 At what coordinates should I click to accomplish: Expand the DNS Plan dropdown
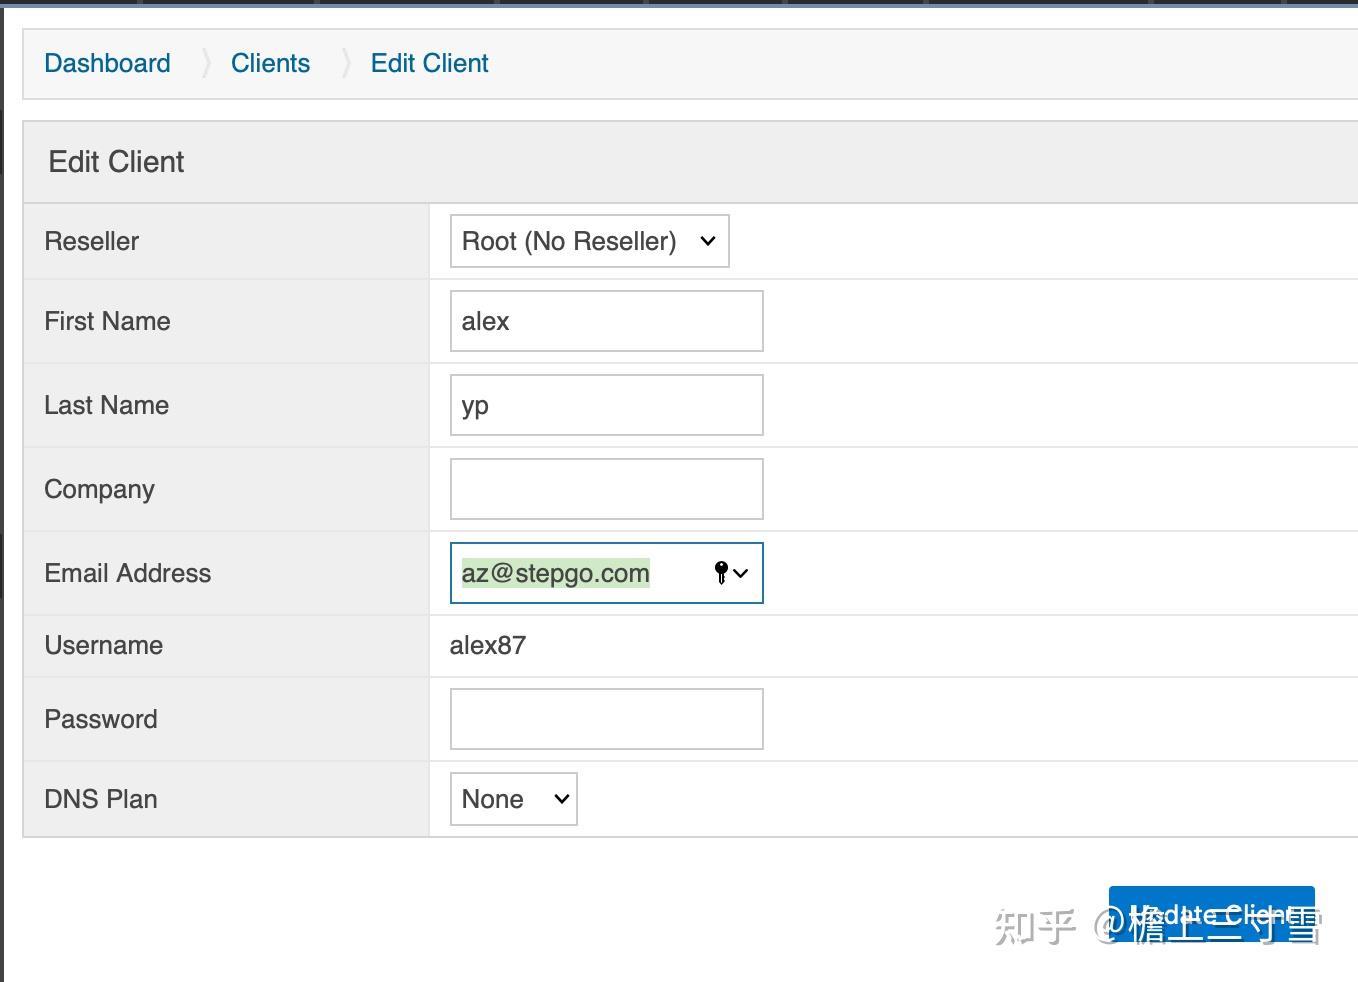click(x=513, y=799)
